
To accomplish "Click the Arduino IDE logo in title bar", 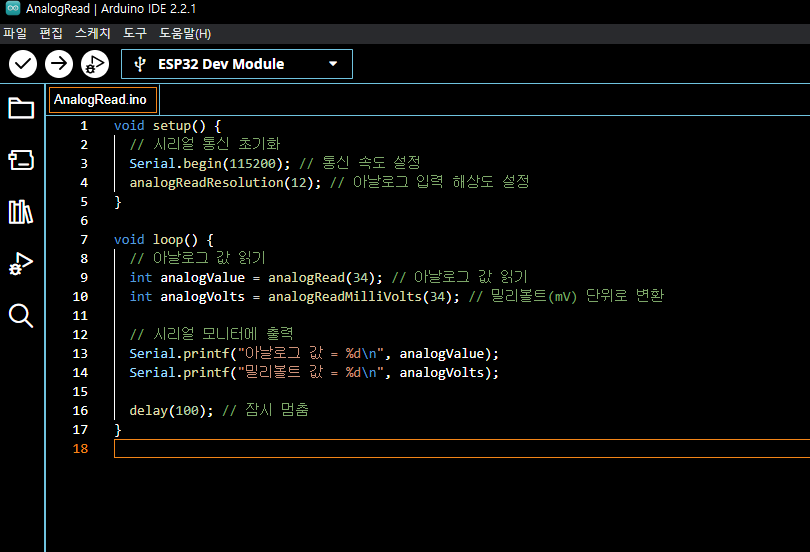I will (x=12, y=8).
